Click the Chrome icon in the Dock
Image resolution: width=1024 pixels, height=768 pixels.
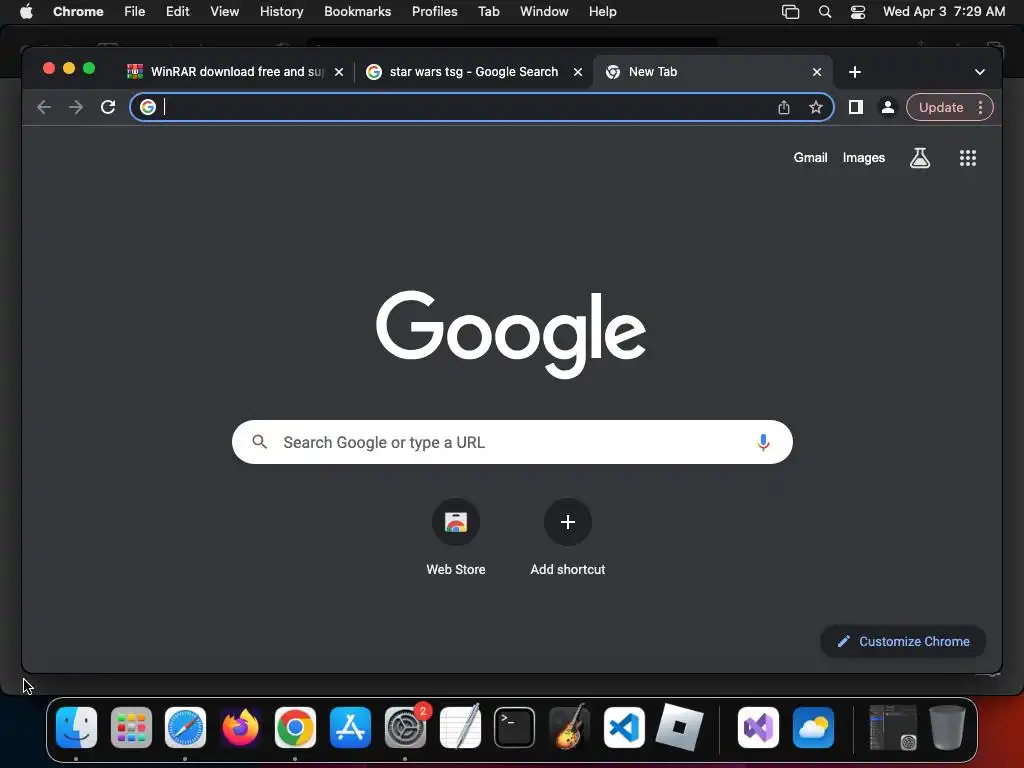pos(295,728)
